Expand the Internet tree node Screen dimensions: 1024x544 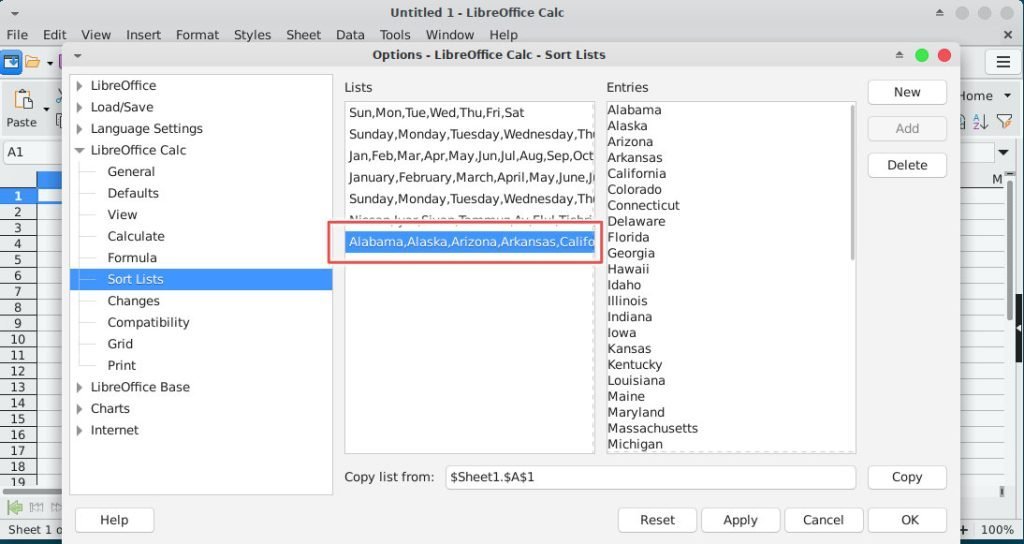[79, 430]
